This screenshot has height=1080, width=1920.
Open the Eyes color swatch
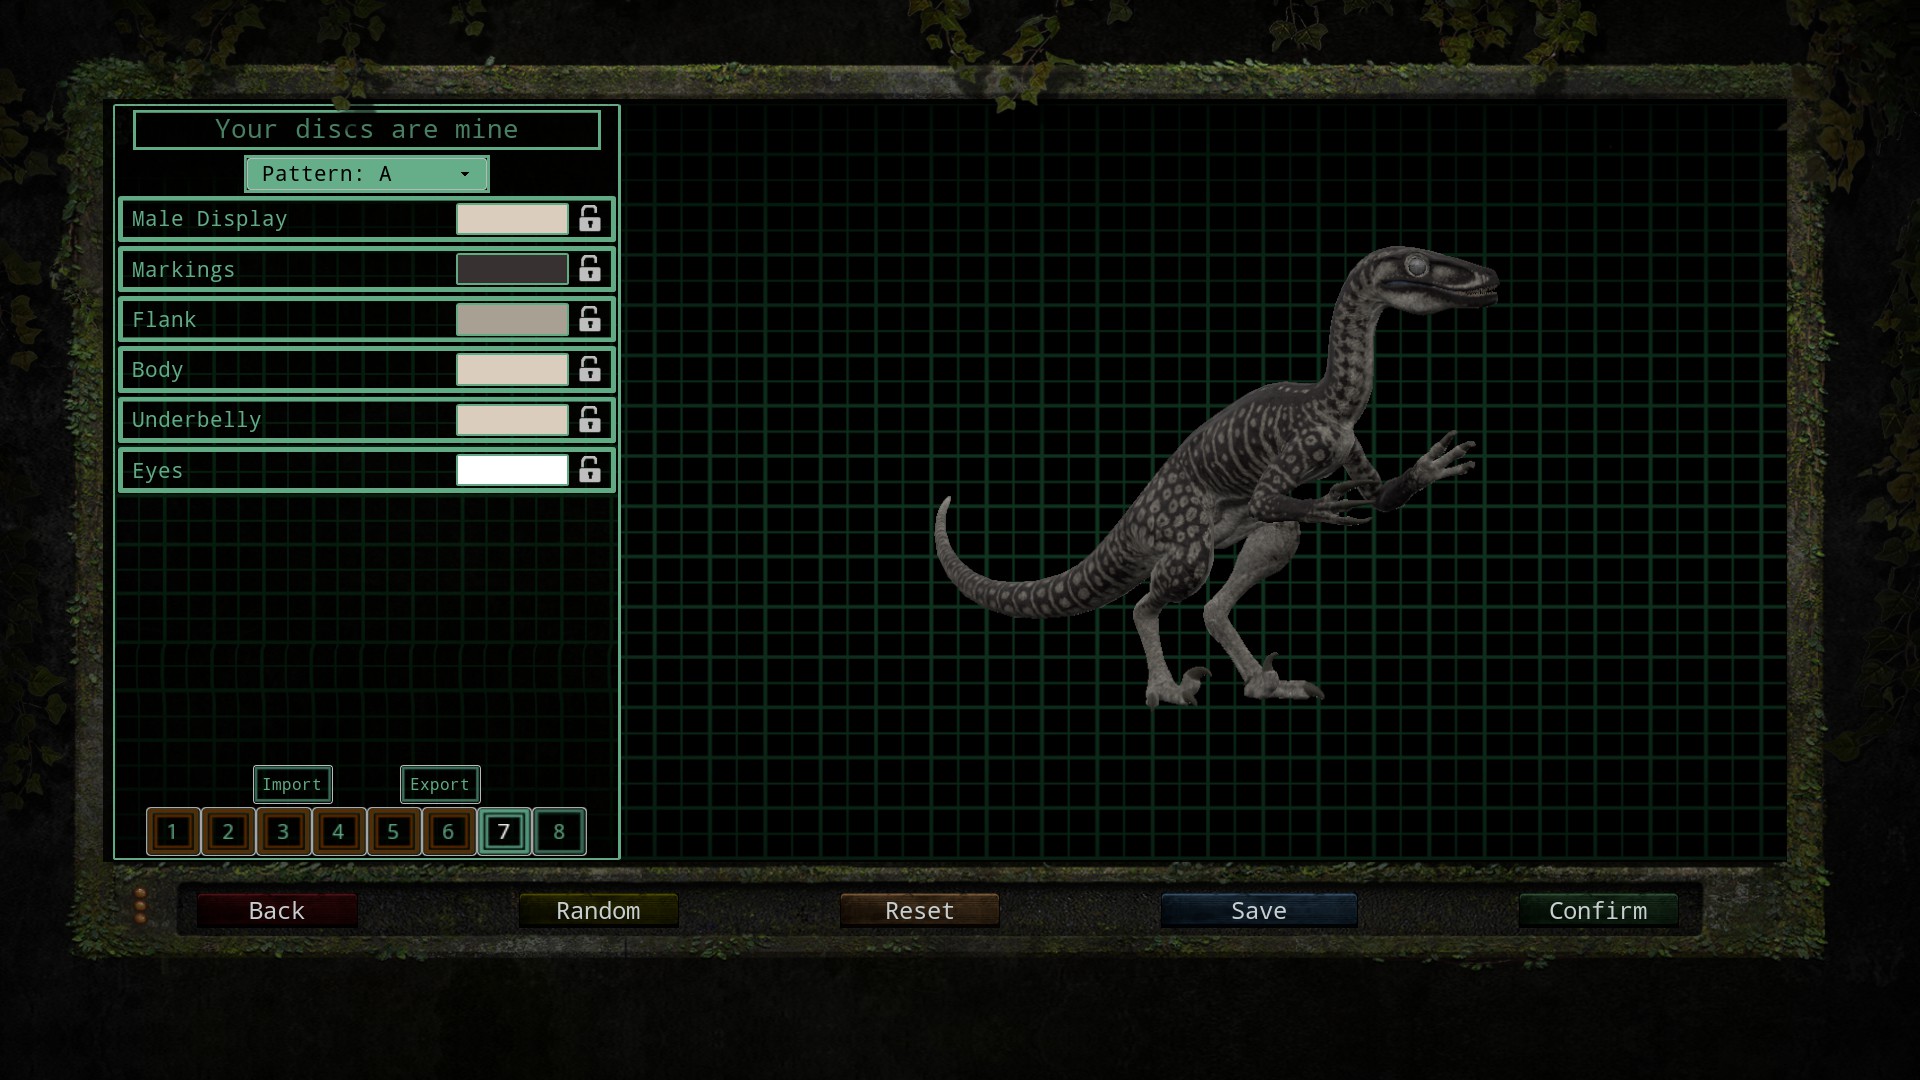pos(512,470)
